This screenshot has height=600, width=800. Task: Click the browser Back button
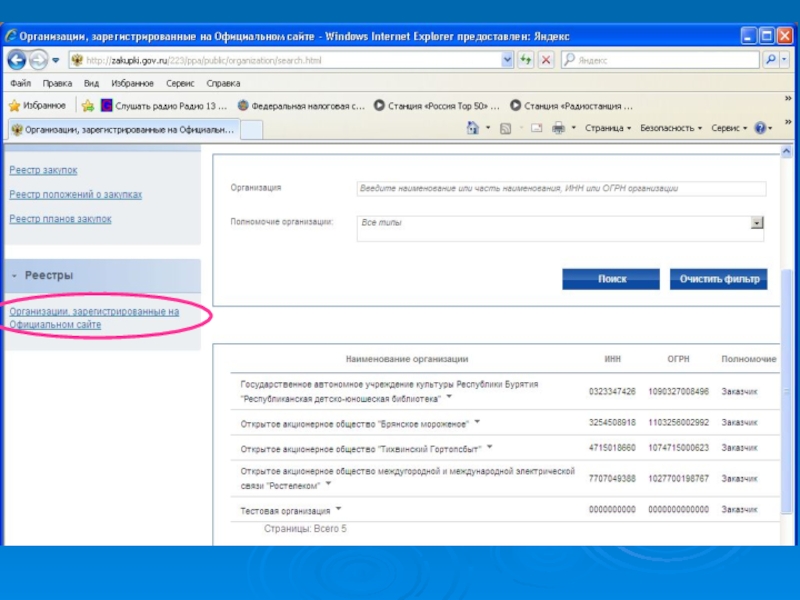coord(17,60)
